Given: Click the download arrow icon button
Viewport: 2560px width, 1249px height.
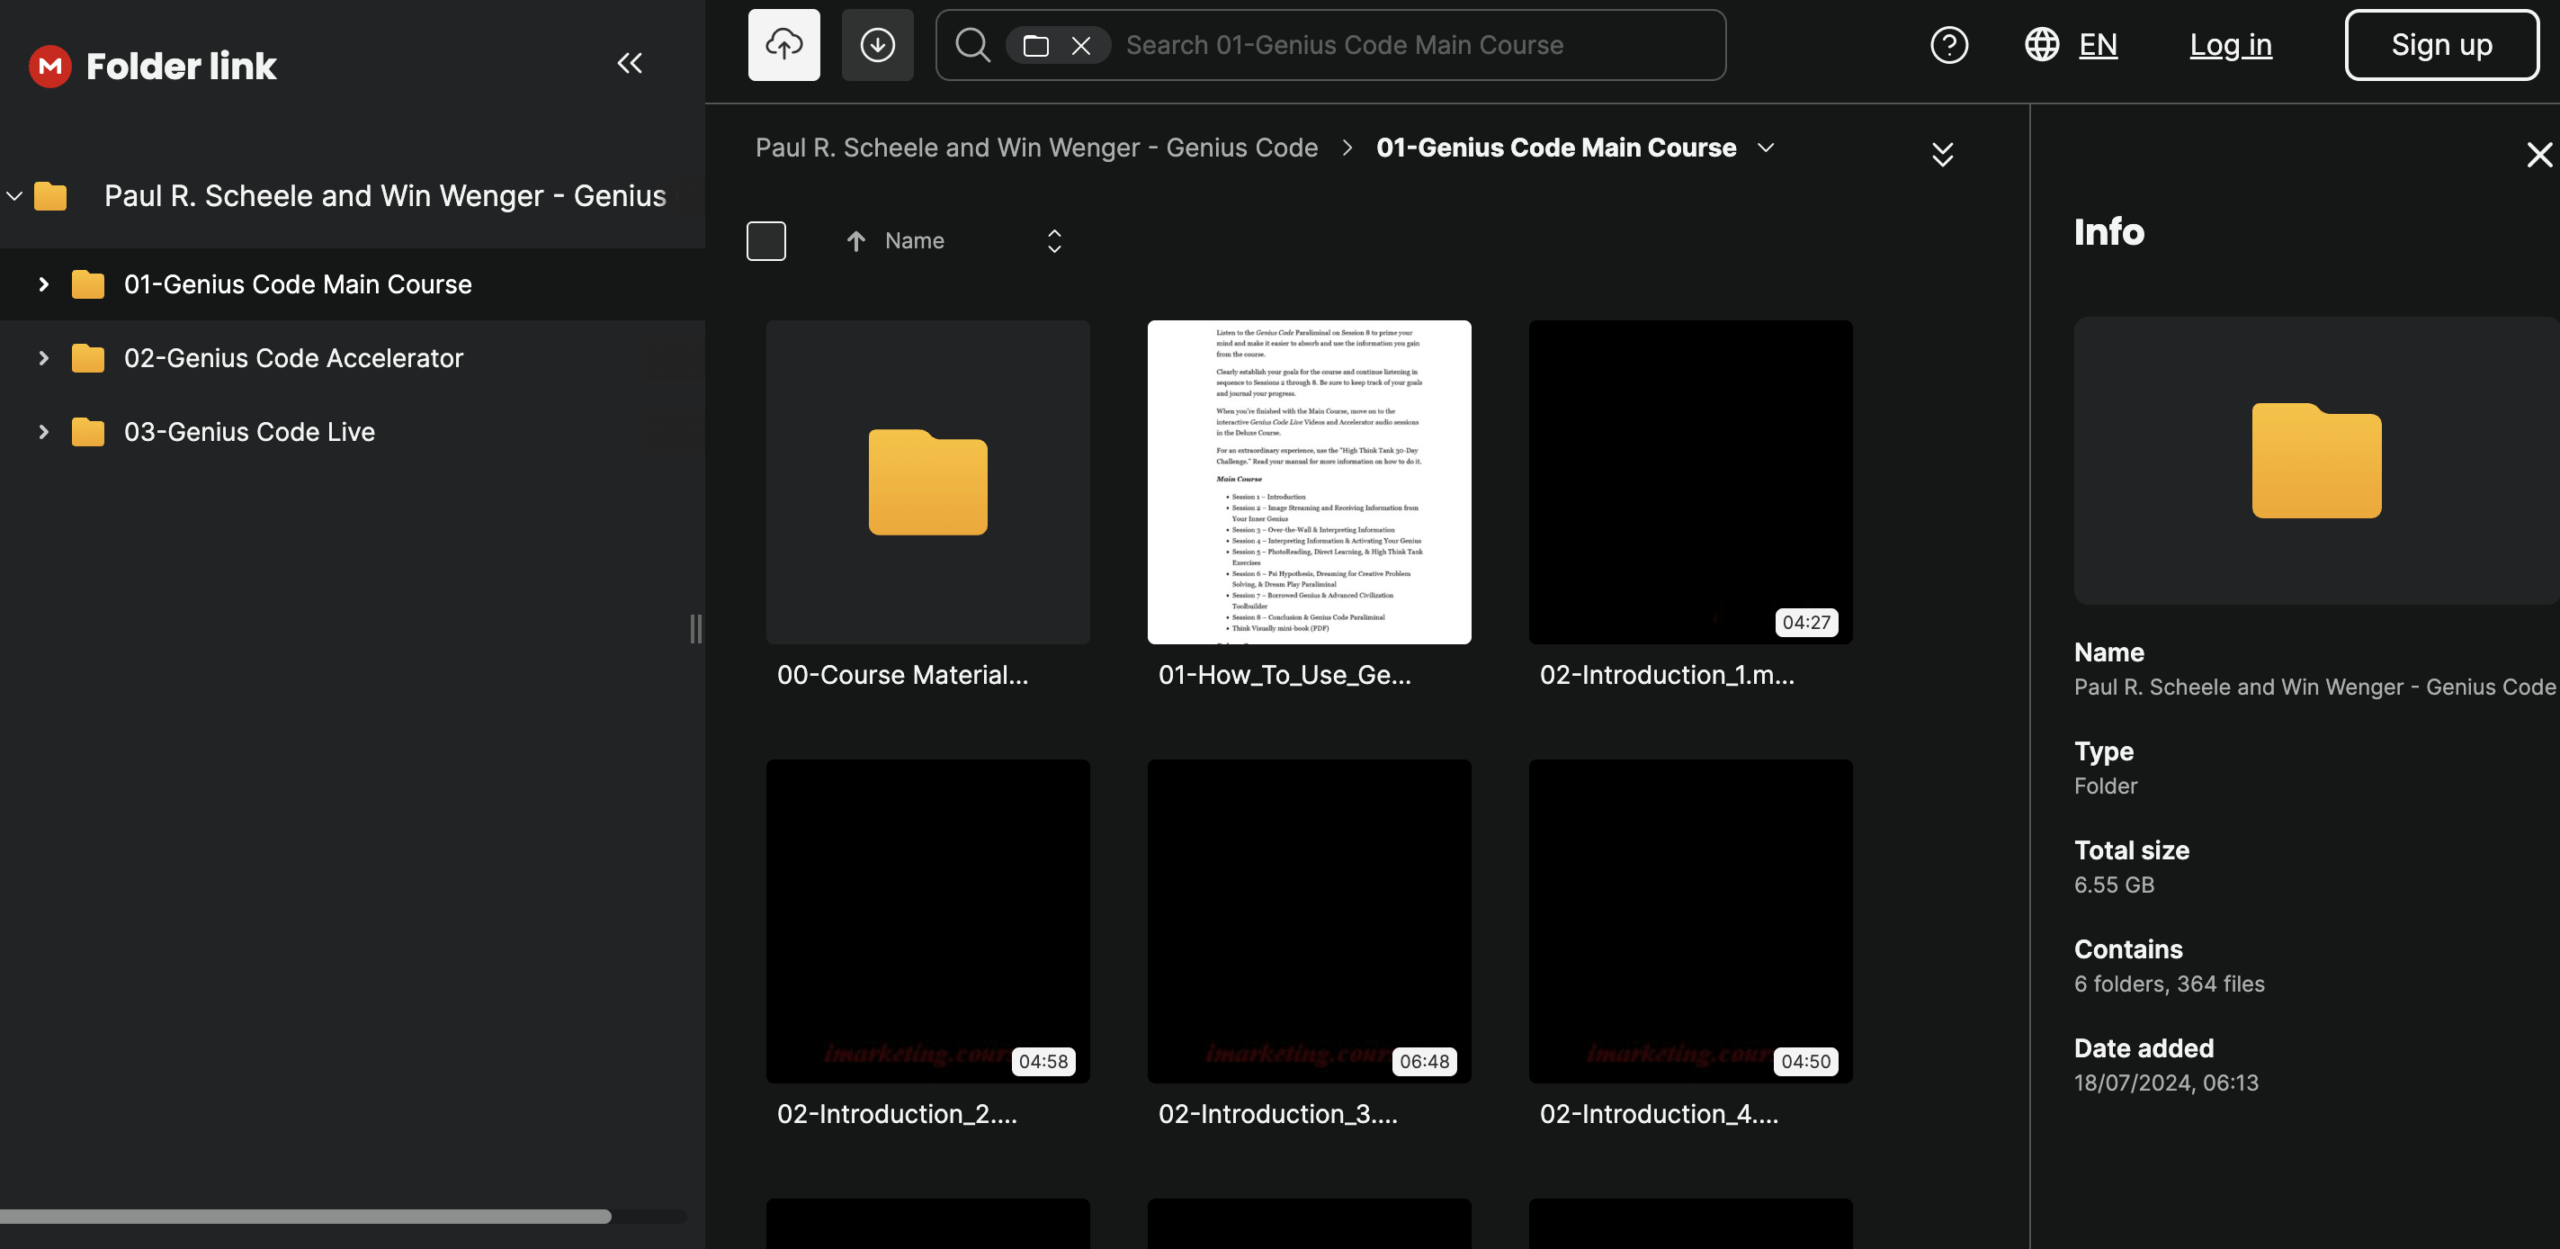Looking at the screenshot, I should click(x=877, y=45).
